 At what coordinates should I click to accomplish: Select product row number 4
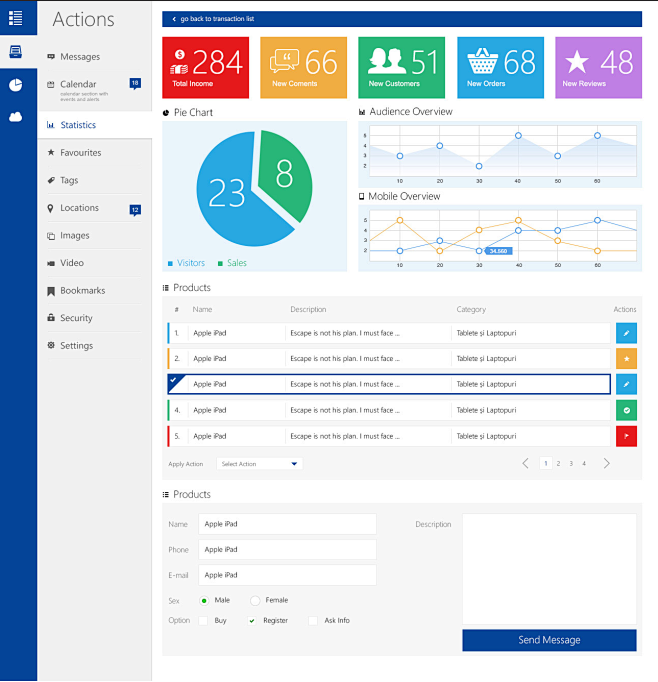pos(389,410)
